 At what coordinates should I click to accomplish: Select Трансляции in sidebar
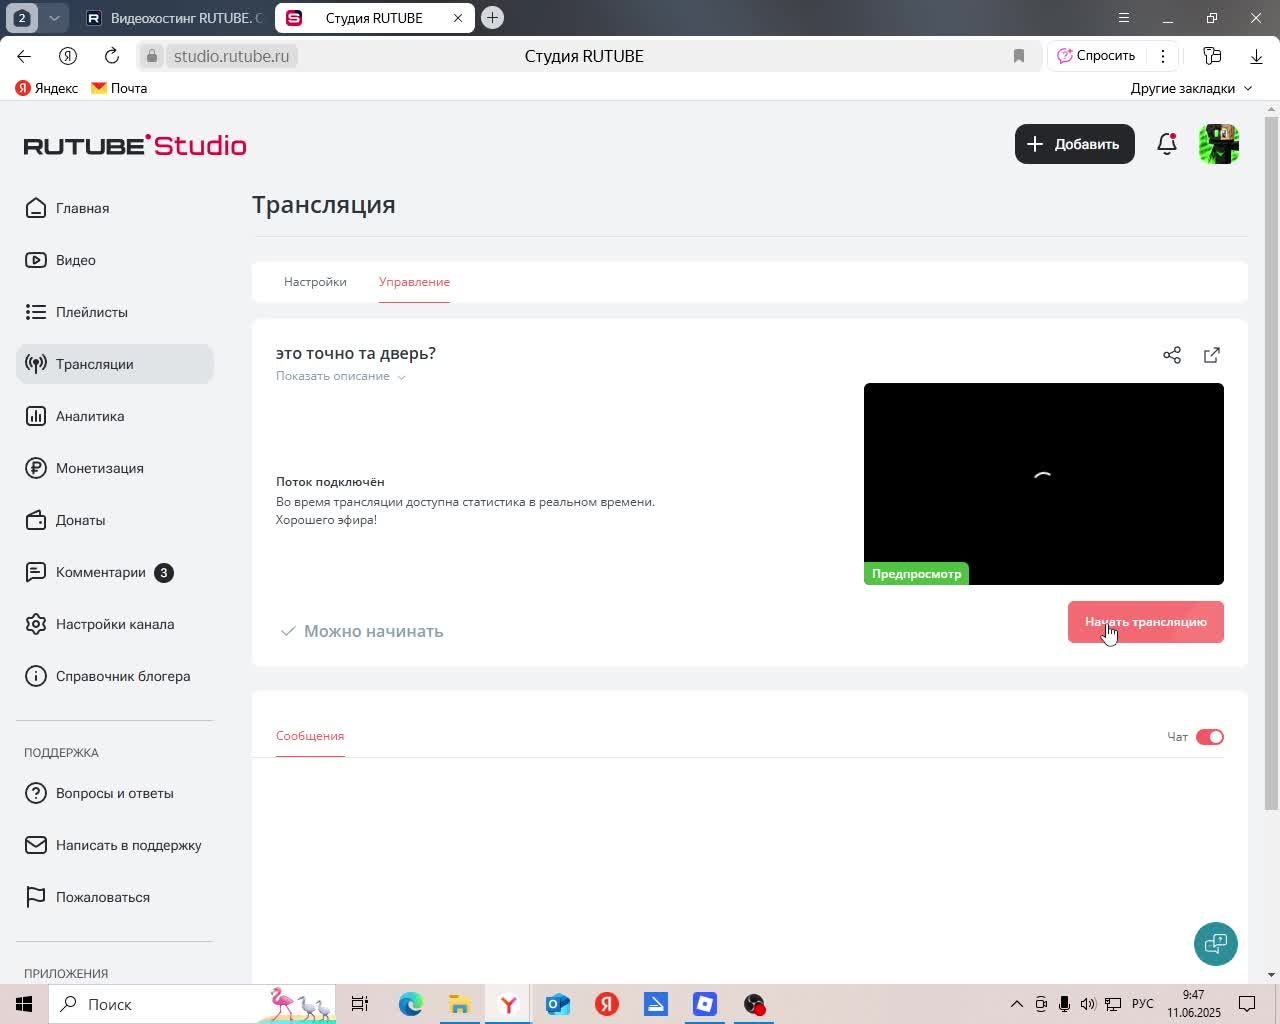115,364
